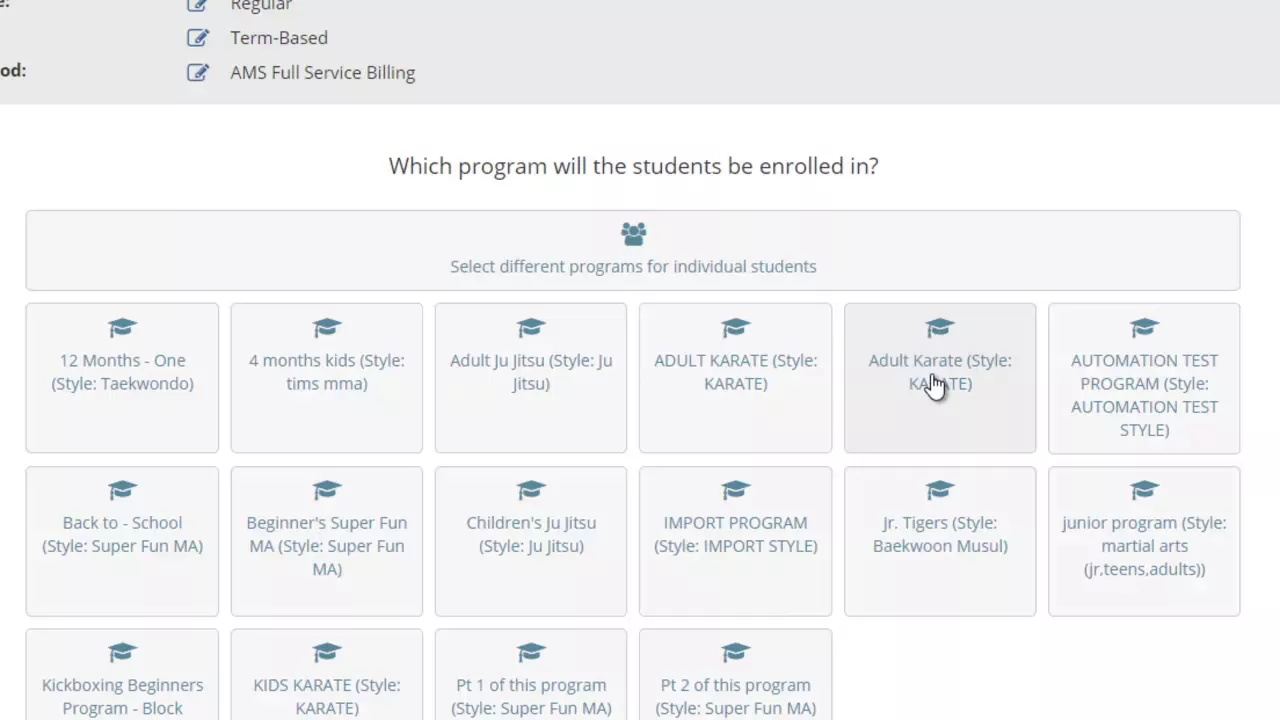Choose the 4 months kids program
Viewport: 1280px width, 720px height.
[327, 378]
